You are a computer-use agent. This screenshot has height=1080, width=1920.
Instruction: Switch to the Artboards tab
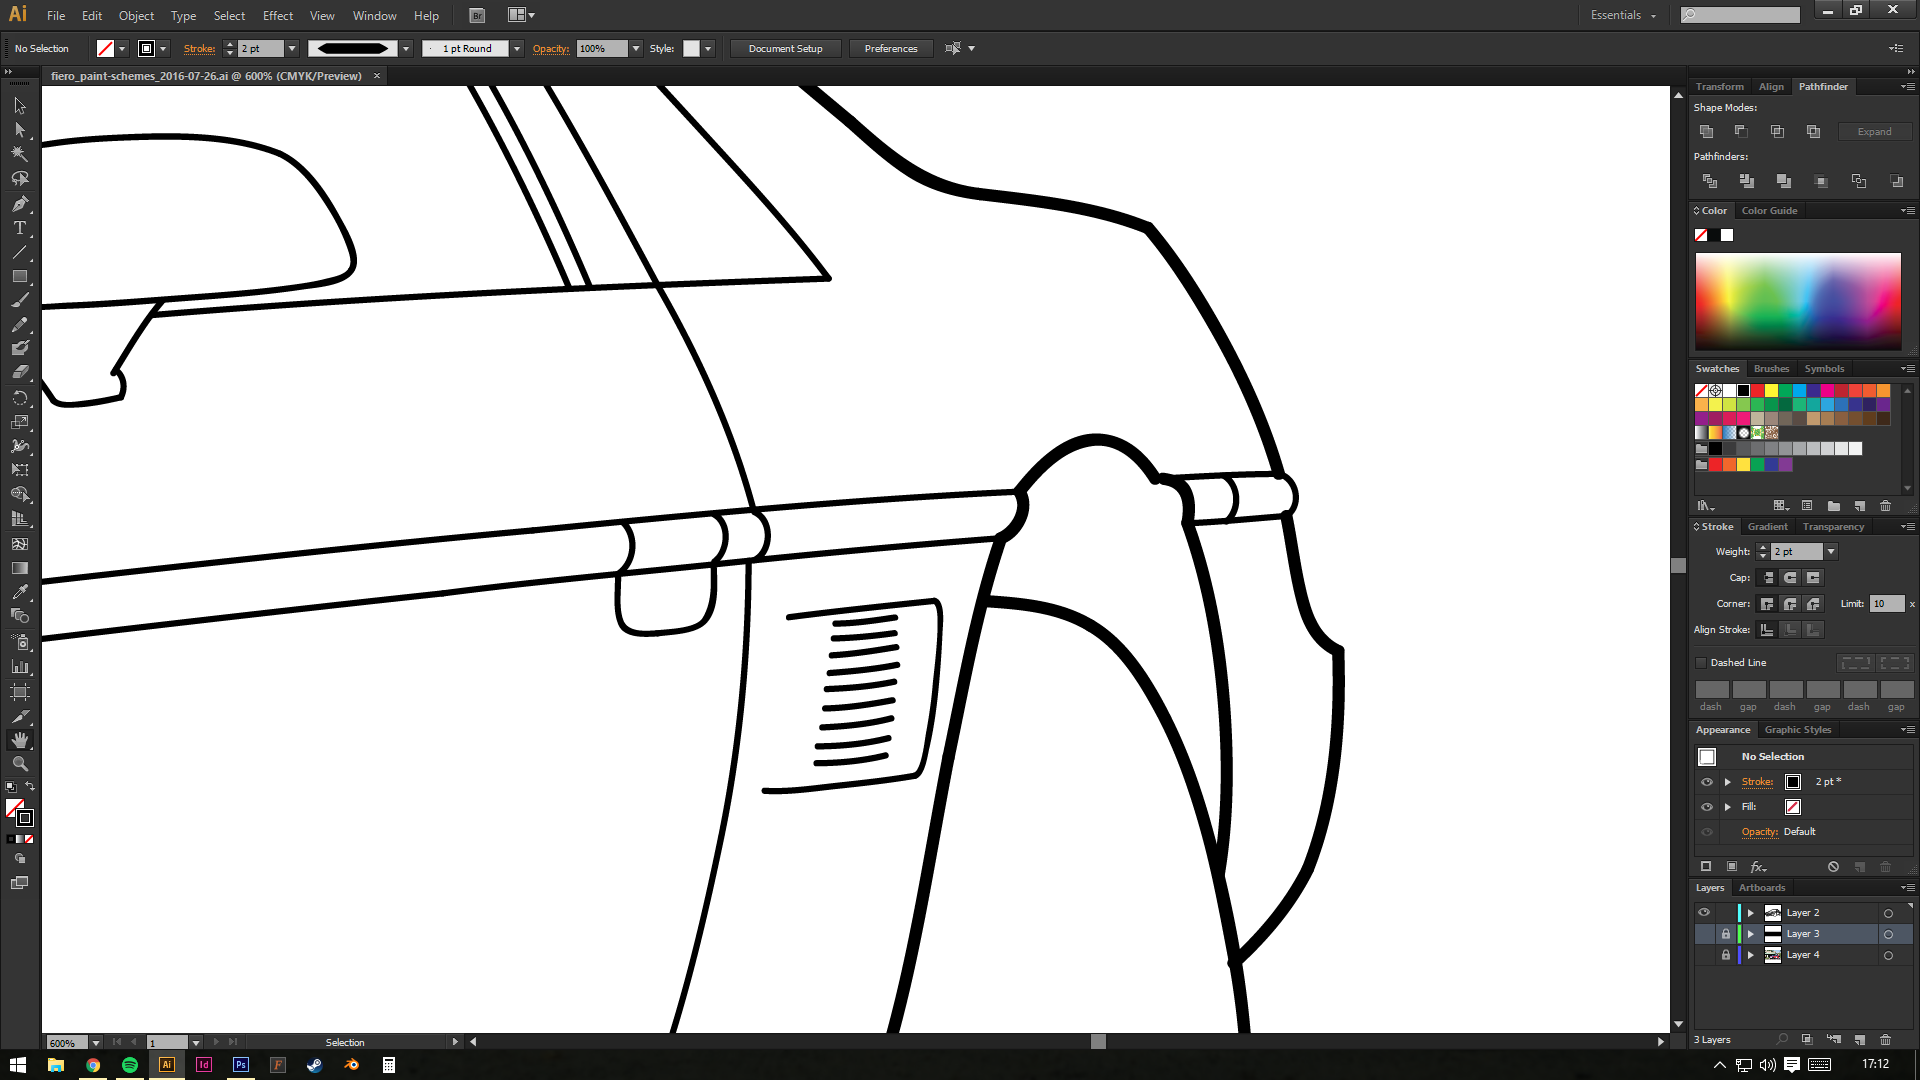[x=1762, y=888]
